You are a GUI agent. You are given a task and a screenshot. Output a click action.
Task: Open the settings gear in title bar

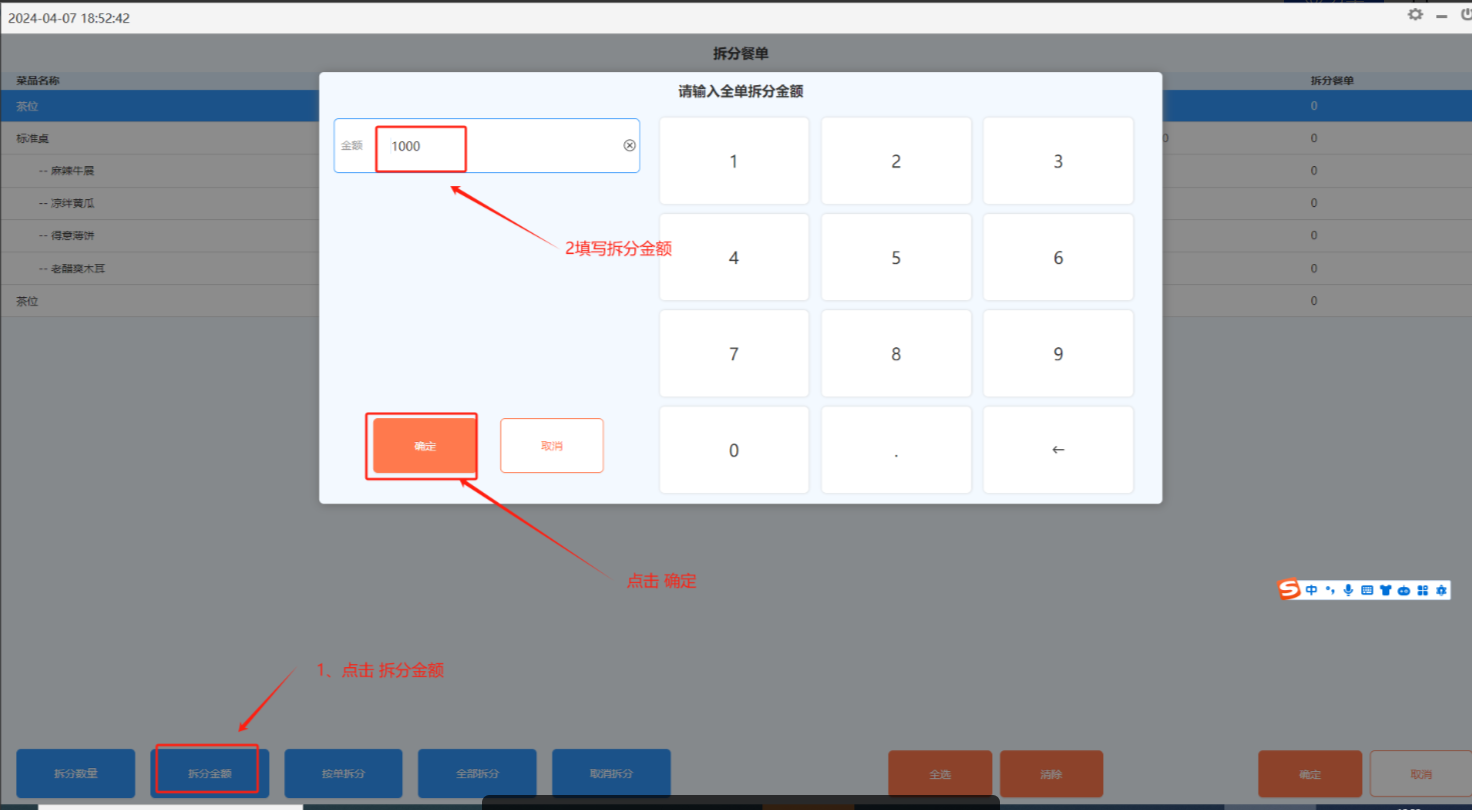click(x=1415, y=15)
